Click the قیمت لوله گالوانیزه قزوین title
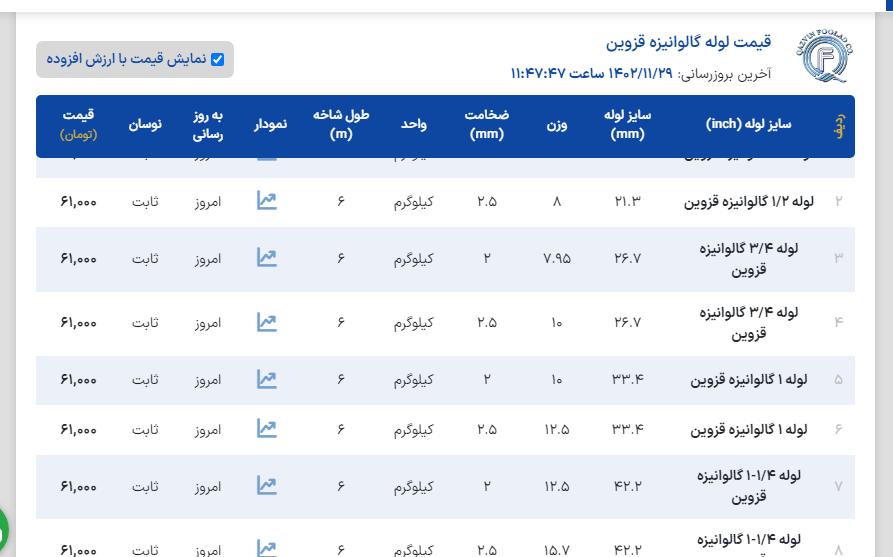Screen dimensions: 893x557 [688, 42]
